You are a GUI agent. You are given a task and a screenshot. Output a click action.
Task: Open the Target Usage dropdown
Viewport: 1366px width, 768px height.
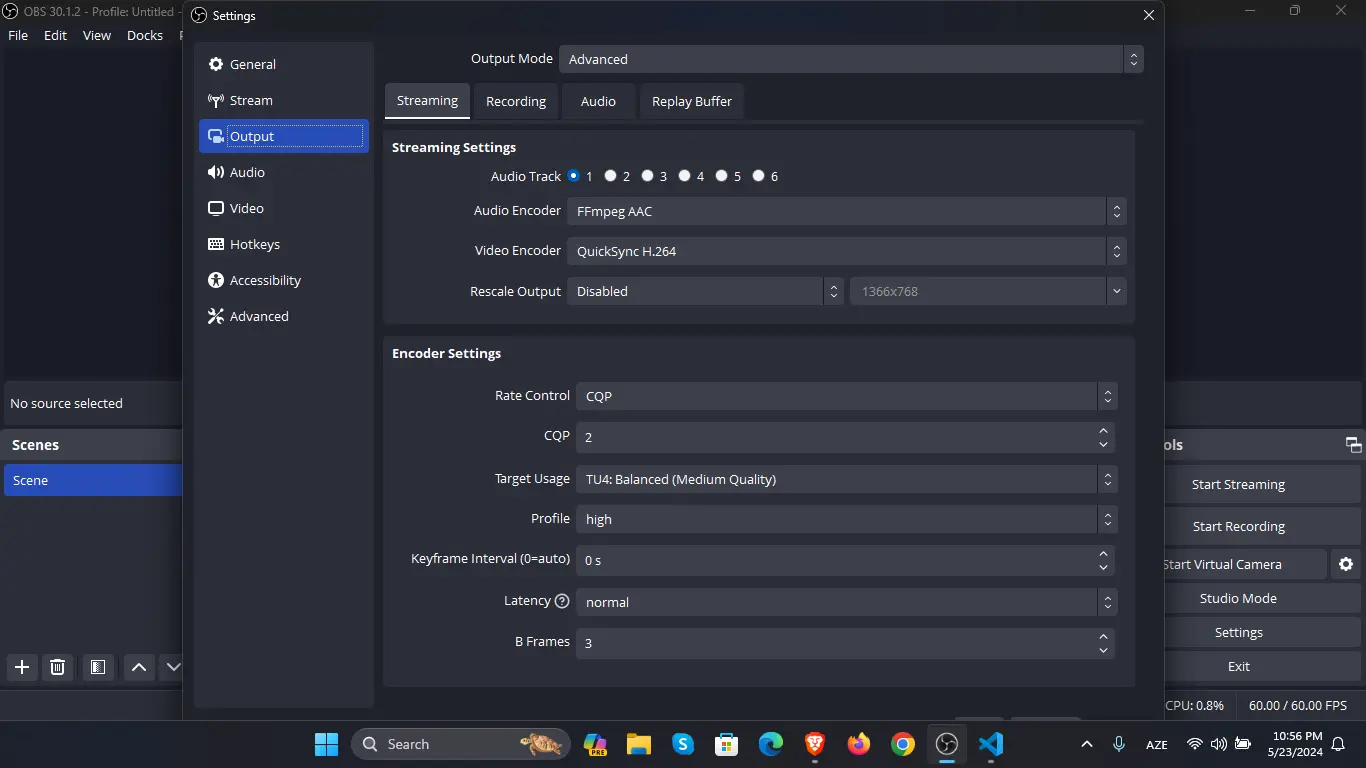(x=846, y=479)
